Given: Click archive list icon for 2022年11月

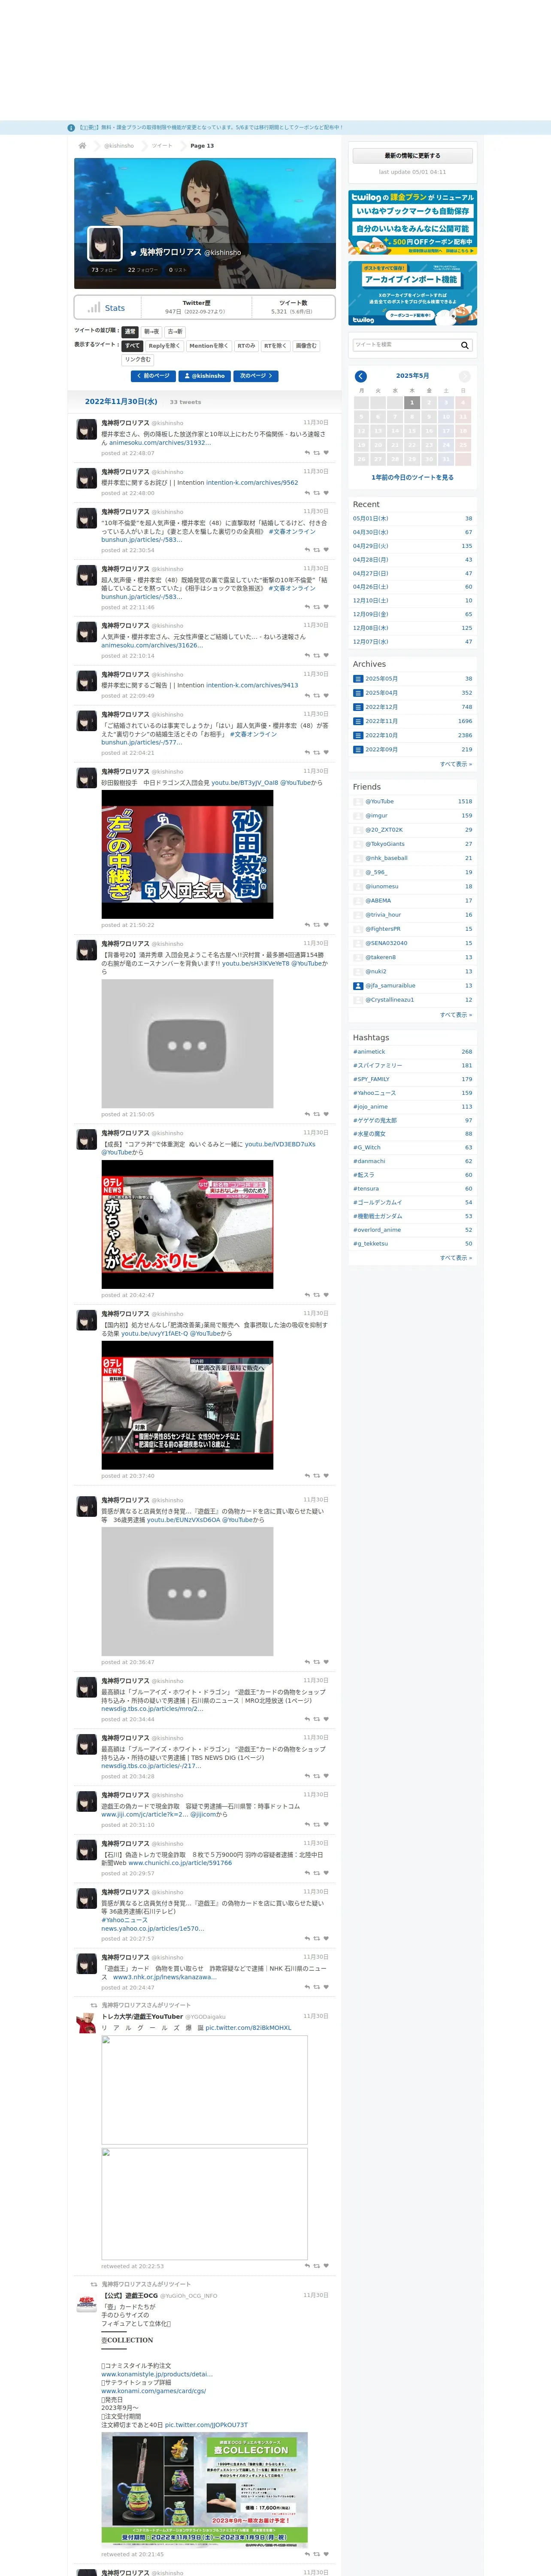Looking at the screenshot, I should coord(357,721).
